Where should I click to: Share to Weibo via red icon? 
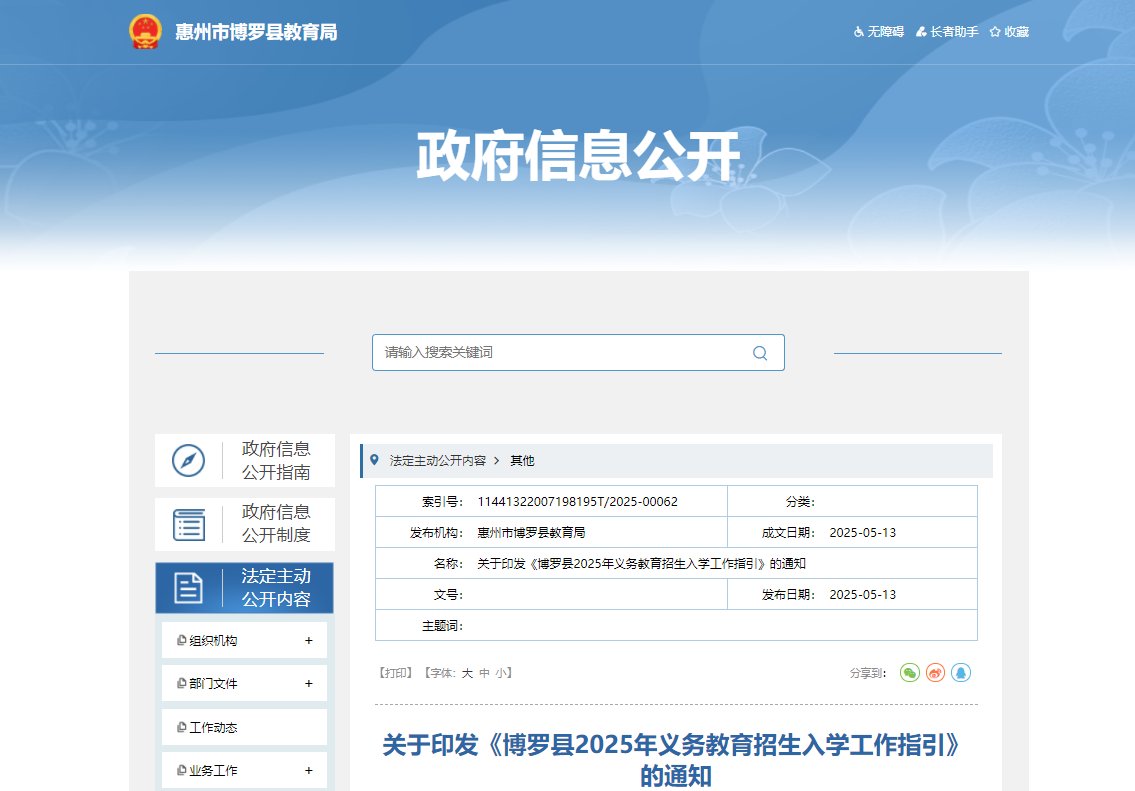(x=935, y=673)
